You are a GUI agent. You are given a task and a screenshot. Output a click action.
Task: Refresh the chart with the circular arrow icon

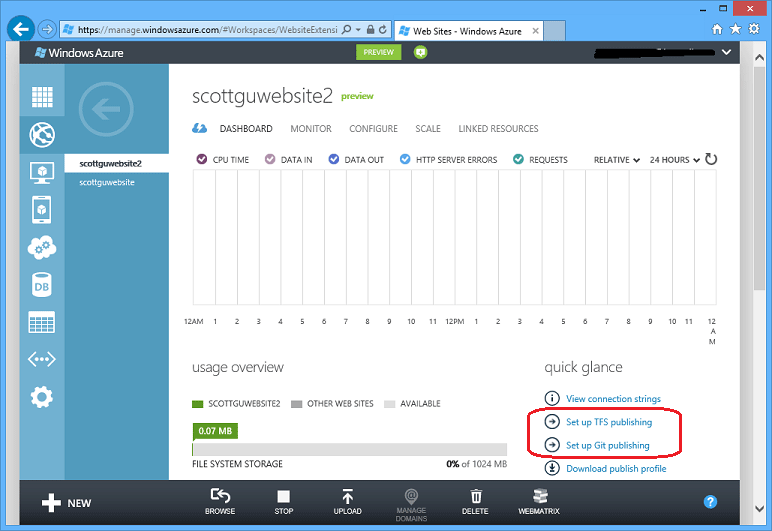point(711,159)
